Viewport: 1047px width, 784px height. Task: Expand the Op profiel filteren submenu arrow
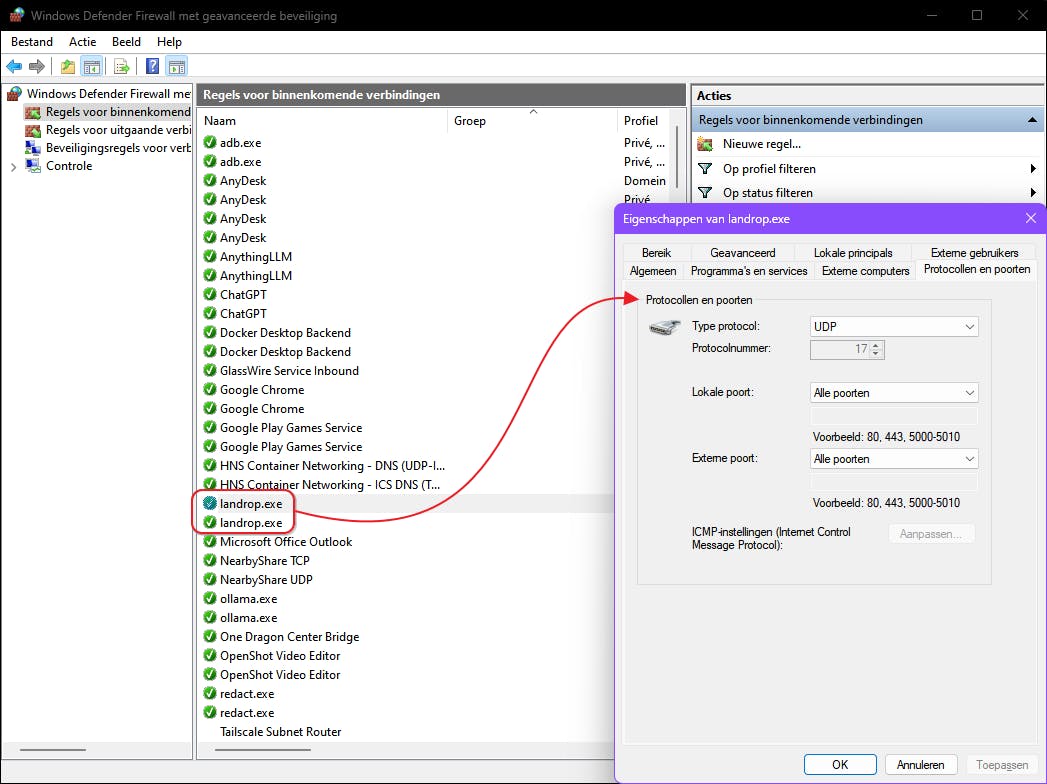(x=1033, y=168)
